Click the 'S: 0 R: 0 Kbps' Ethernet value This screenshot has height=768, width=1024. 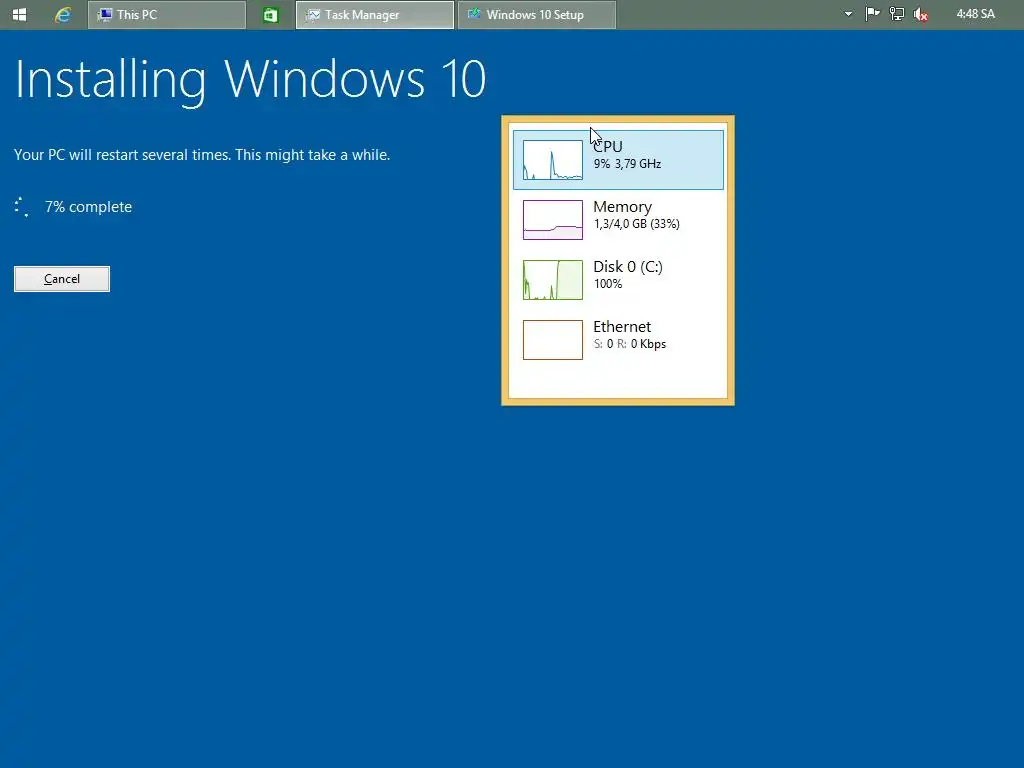pos(630,344)
